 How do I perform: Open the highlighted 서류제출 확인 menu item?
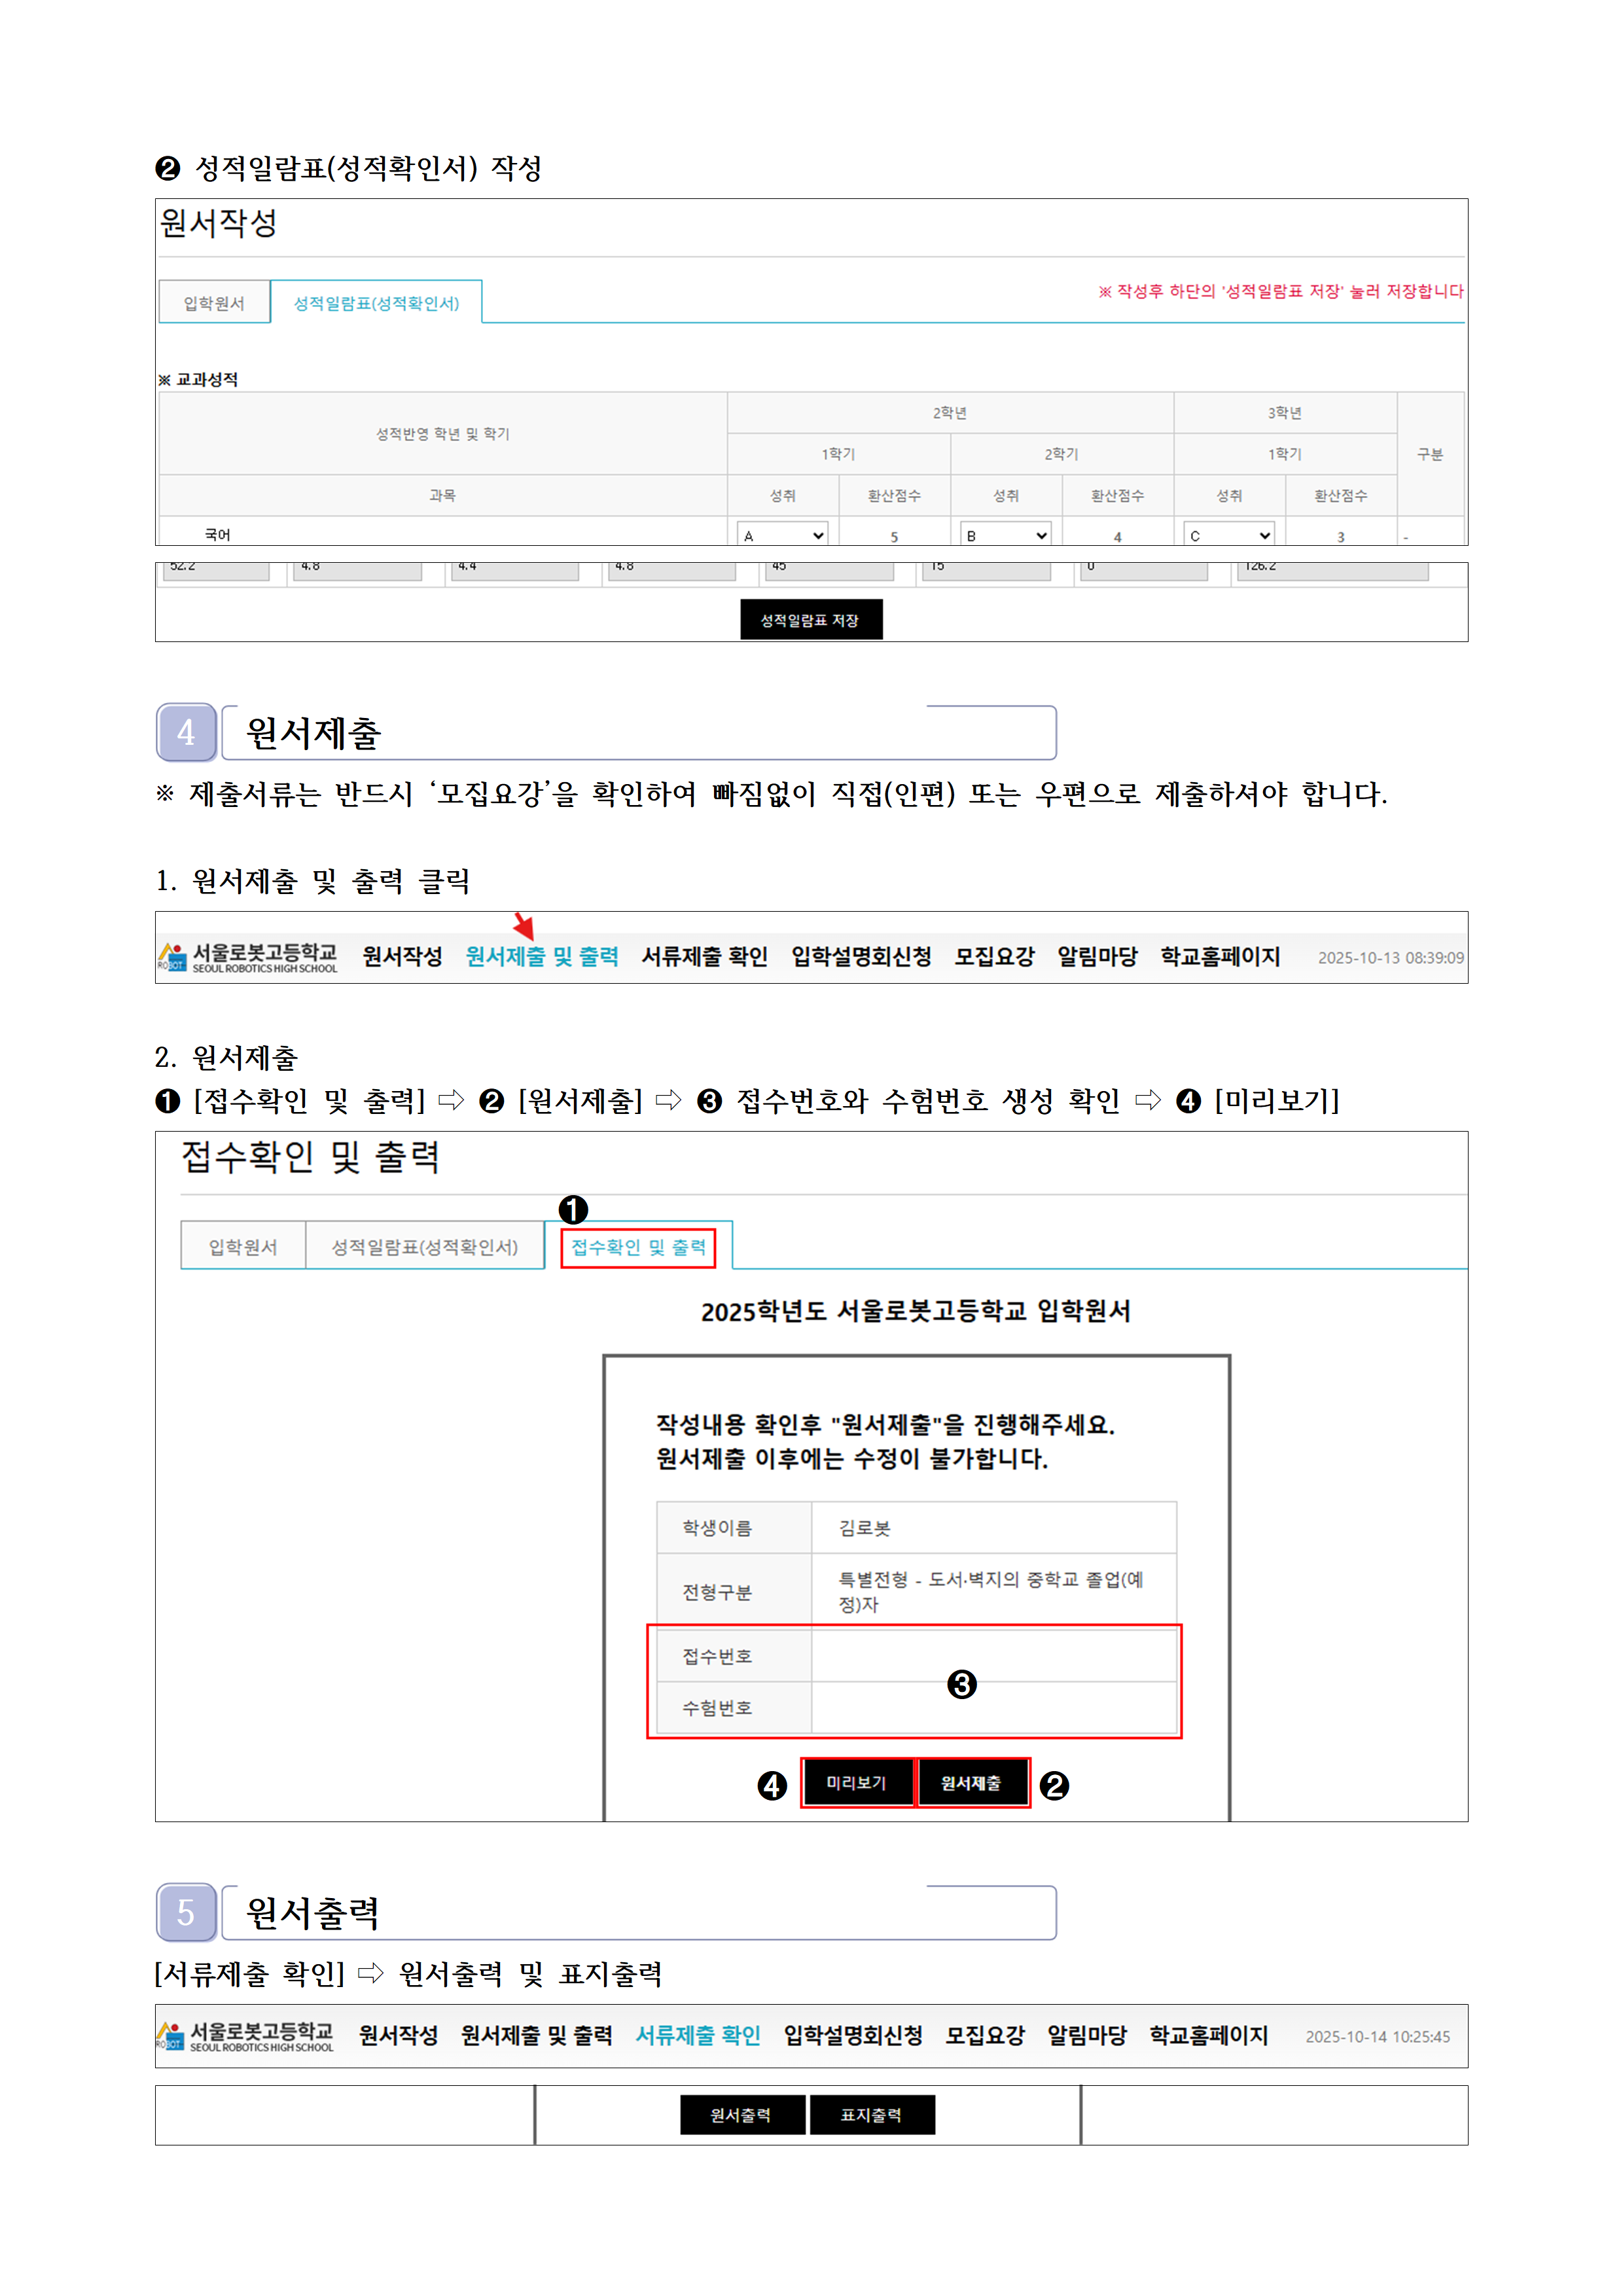point(698,2036)
